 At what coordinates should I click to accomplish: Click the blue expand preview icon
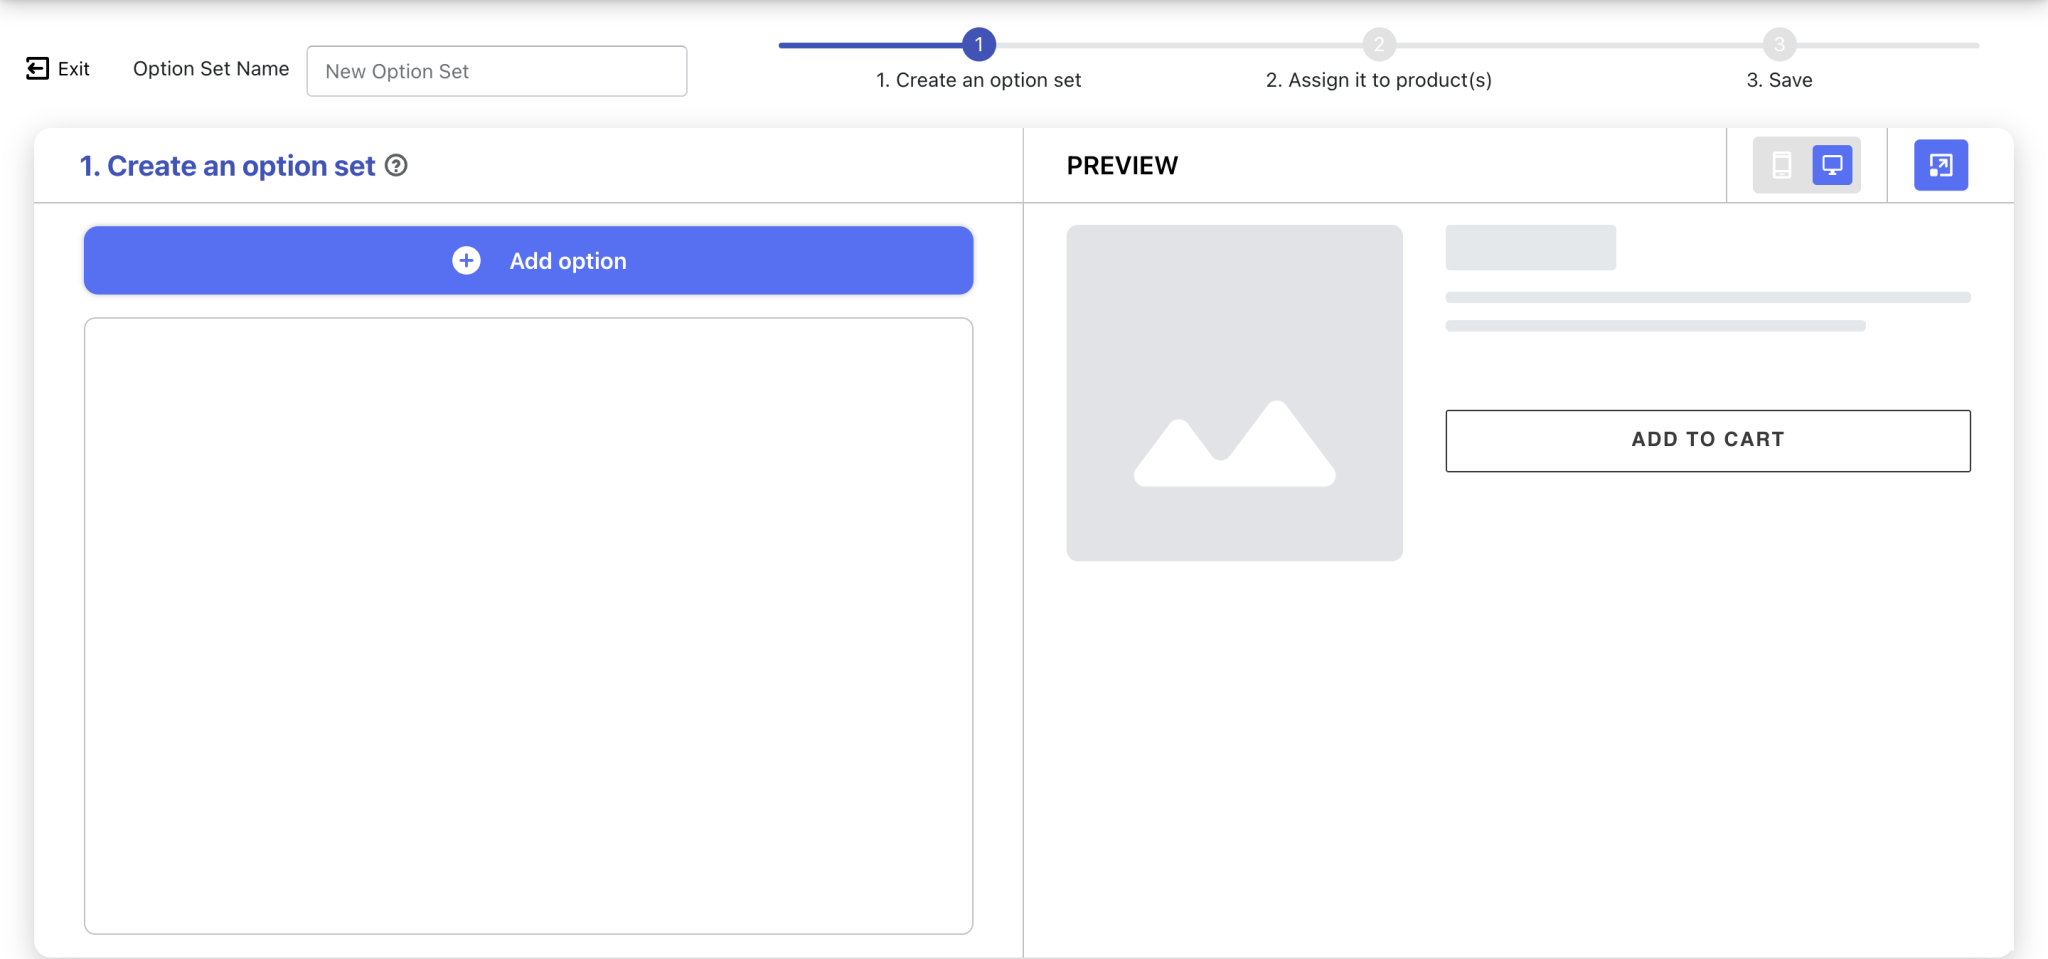(x=1940, y=165)
